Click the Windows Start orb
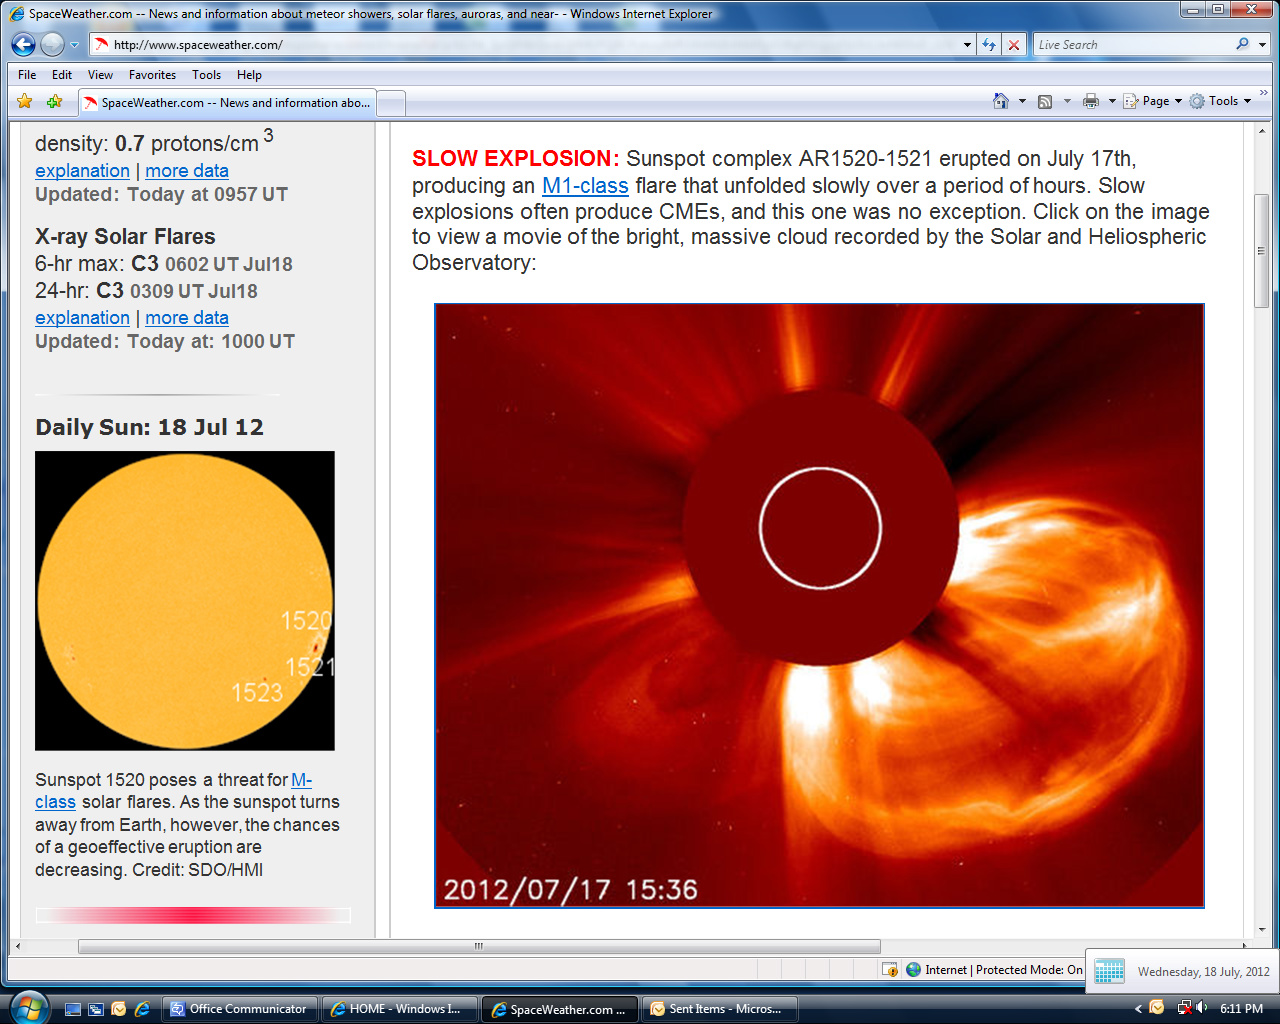The image size is (1280, 1024). tap(27, 1007)
